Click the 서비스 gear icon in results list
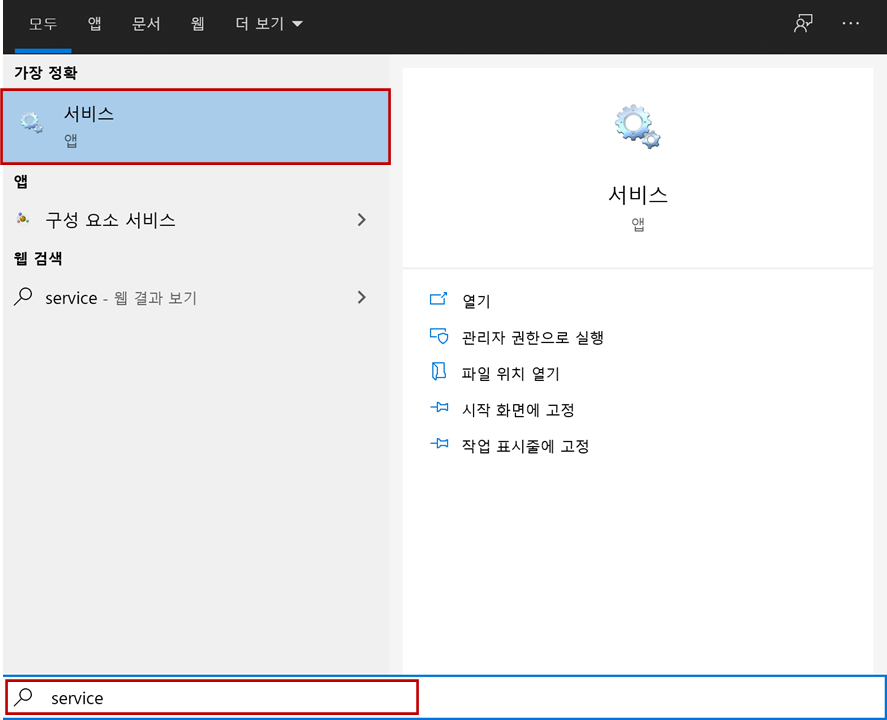The height and width of the screenshot is (720, 887). click(x=31, y=122)
